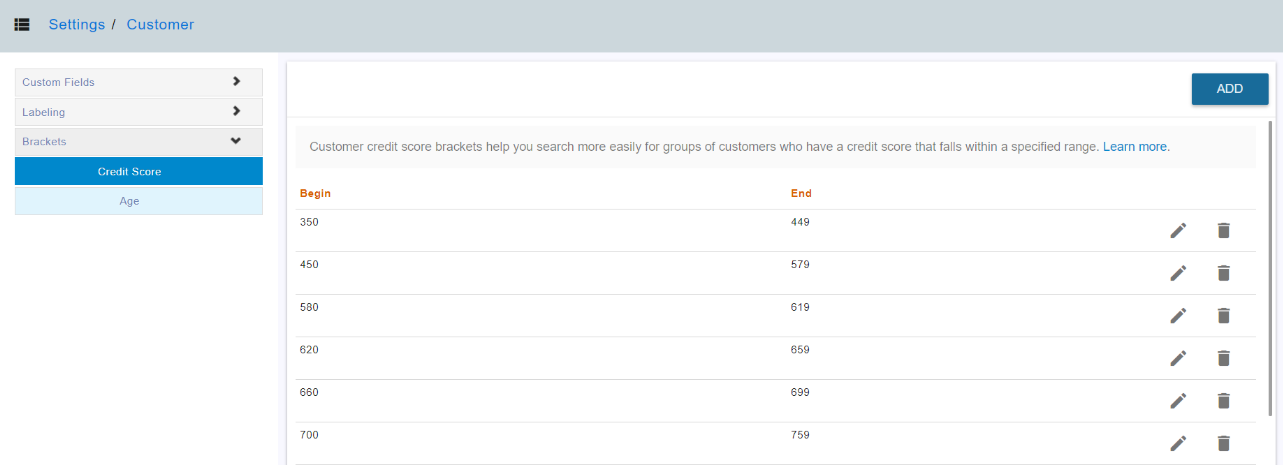Select the Begin value 620
Image resolution: width=1283 pixels, height=473 pixels.
click(309, 350)
